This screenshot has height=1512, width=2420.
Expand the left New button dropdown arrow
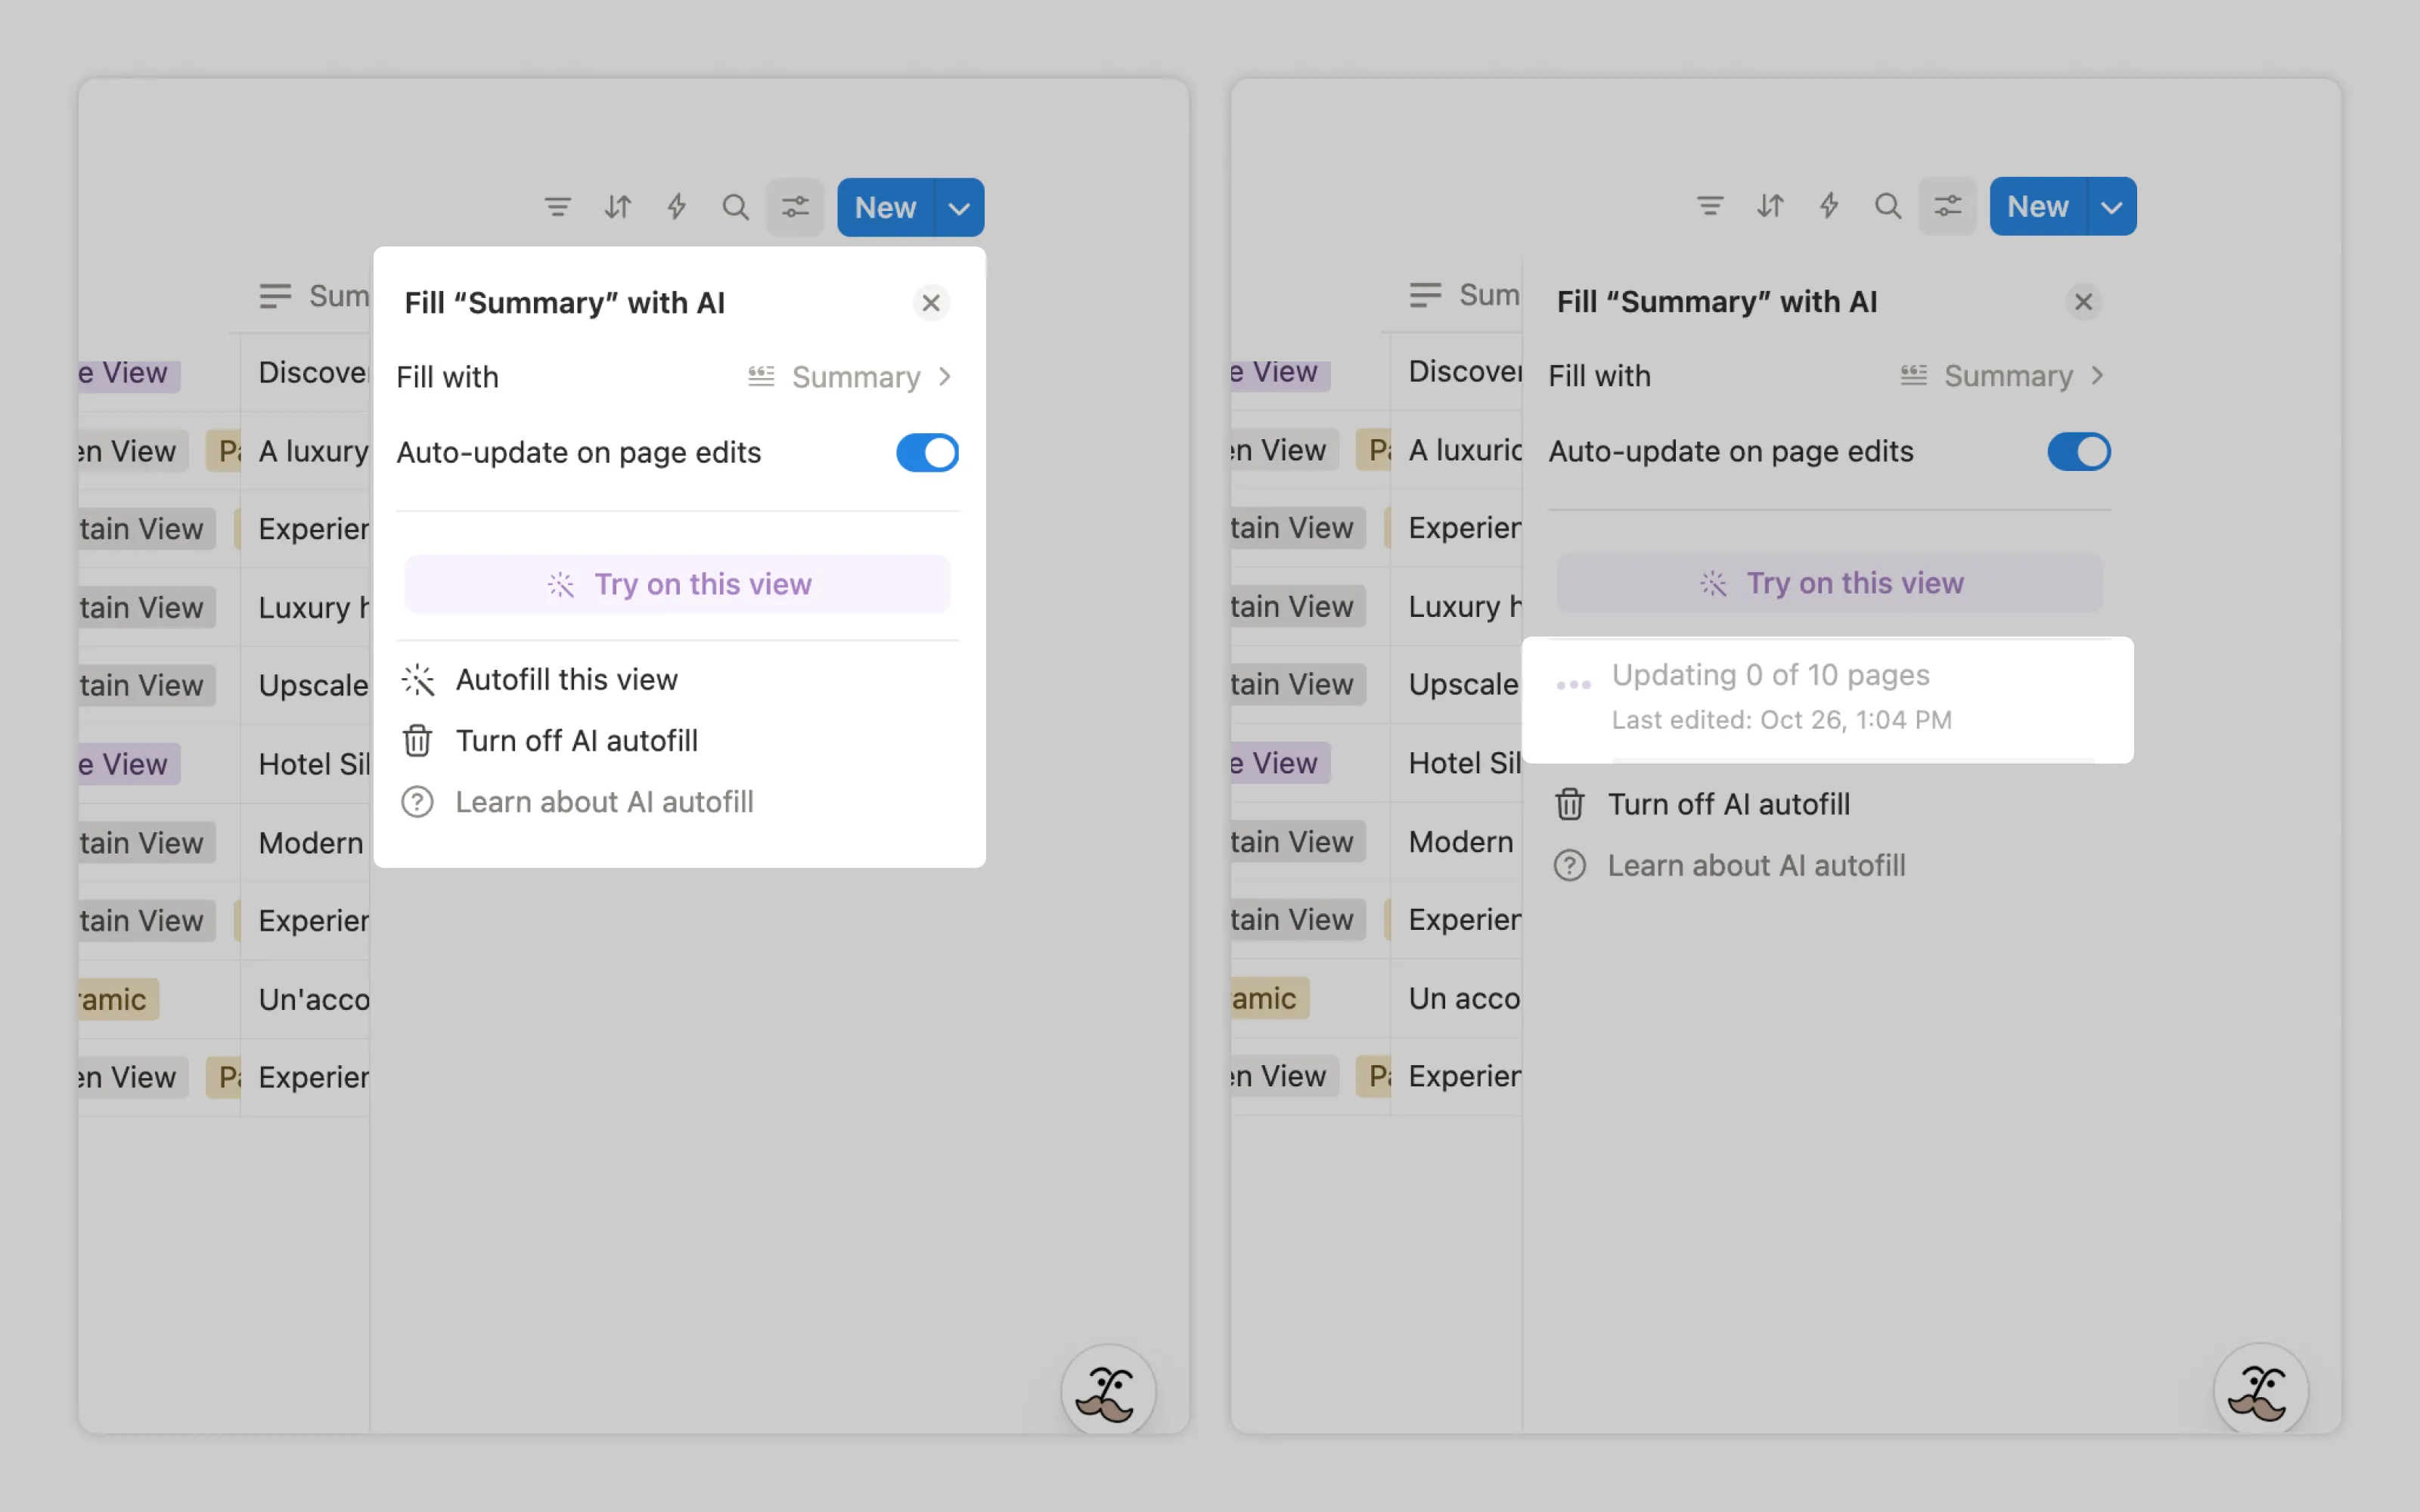click(x=959, y=208)
